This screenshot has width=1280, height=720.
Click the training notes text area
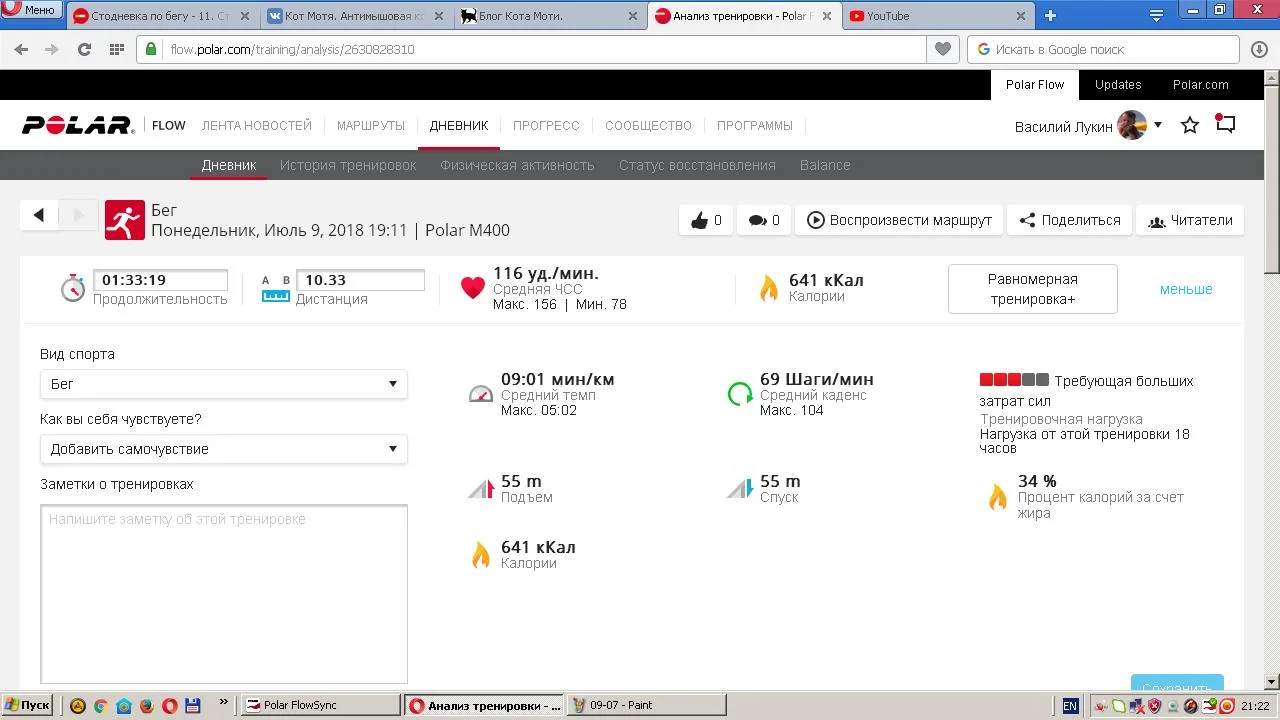(x=223, y=594)
